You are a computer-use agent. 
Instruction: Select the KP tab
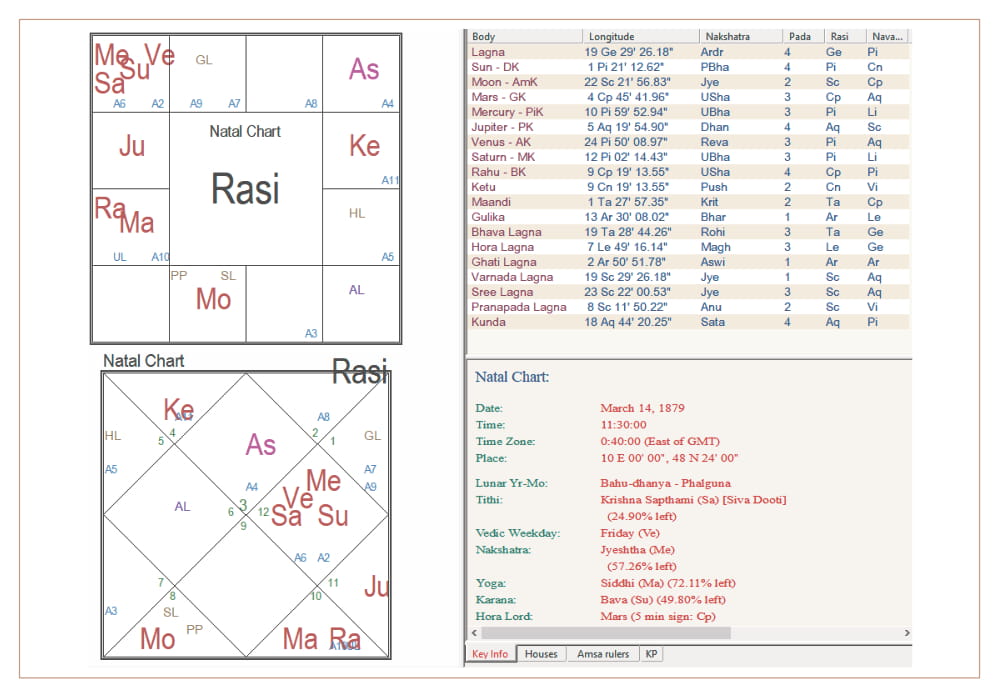tap(652, 654)
